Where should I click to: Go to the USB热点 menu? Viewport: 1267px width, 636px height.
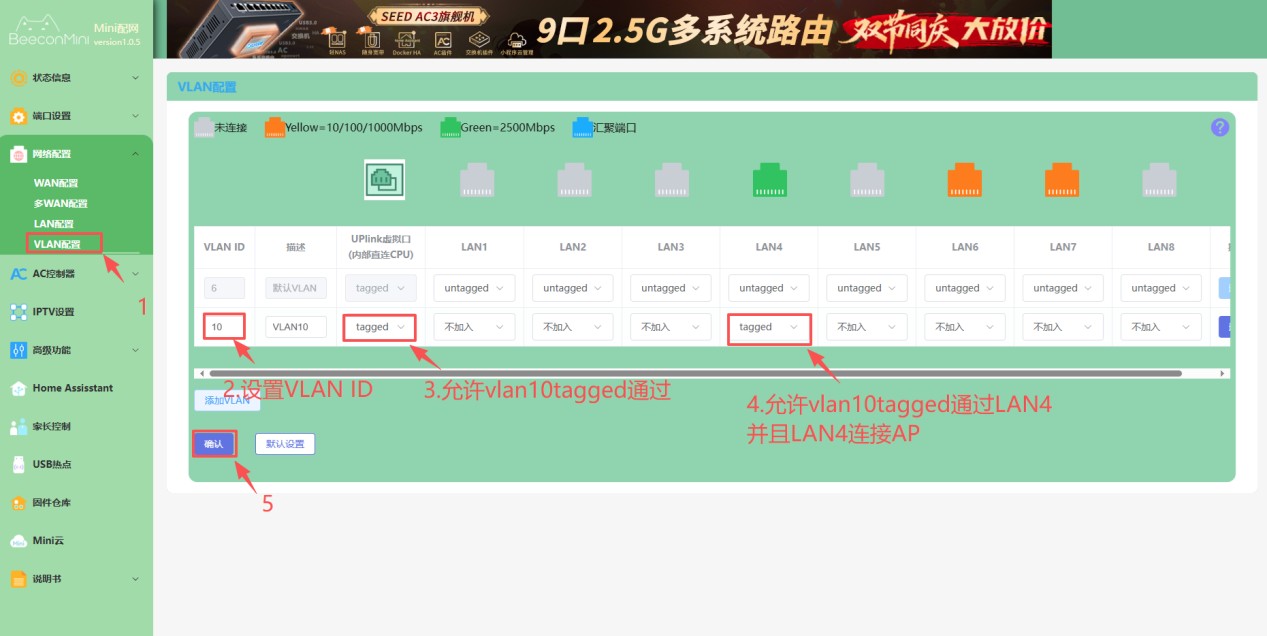51,465
